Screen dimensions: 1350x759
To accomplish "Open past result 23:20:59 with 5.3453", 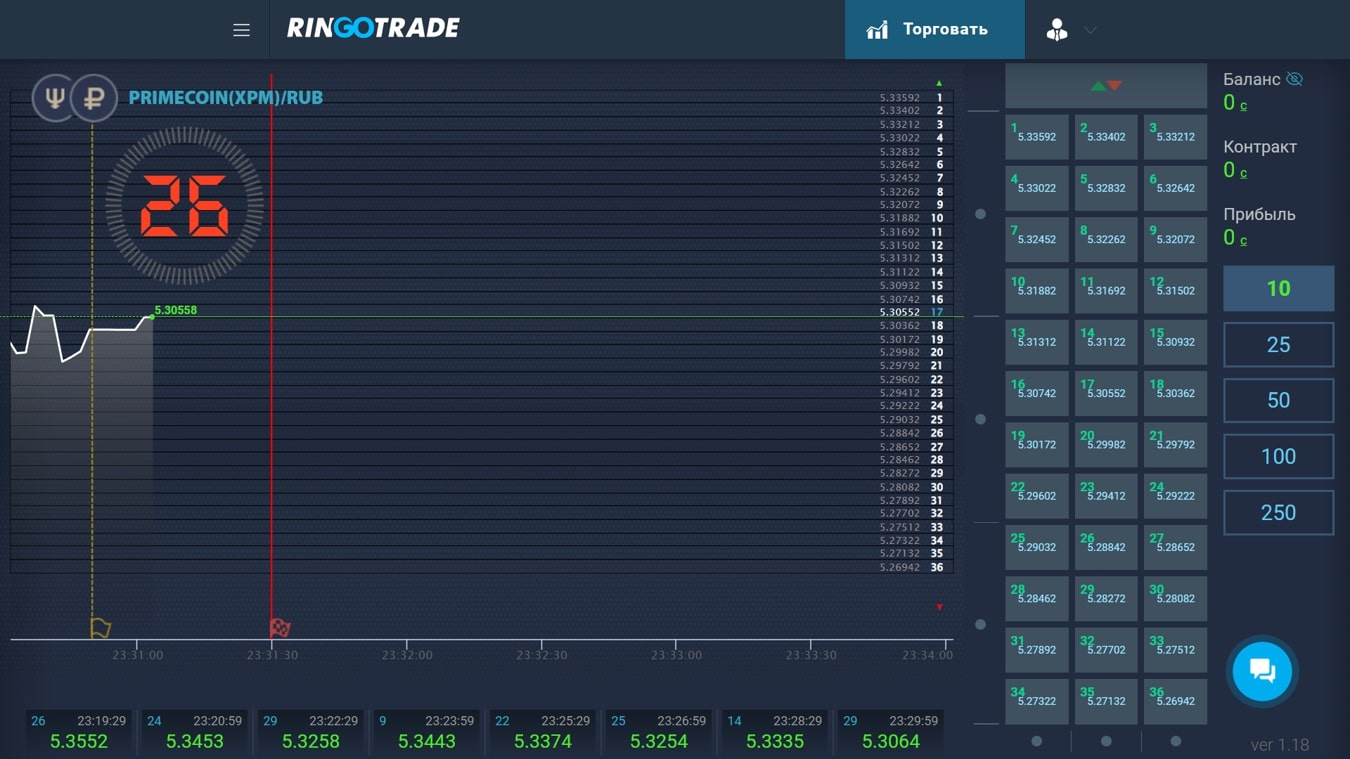I will [195, 732].
